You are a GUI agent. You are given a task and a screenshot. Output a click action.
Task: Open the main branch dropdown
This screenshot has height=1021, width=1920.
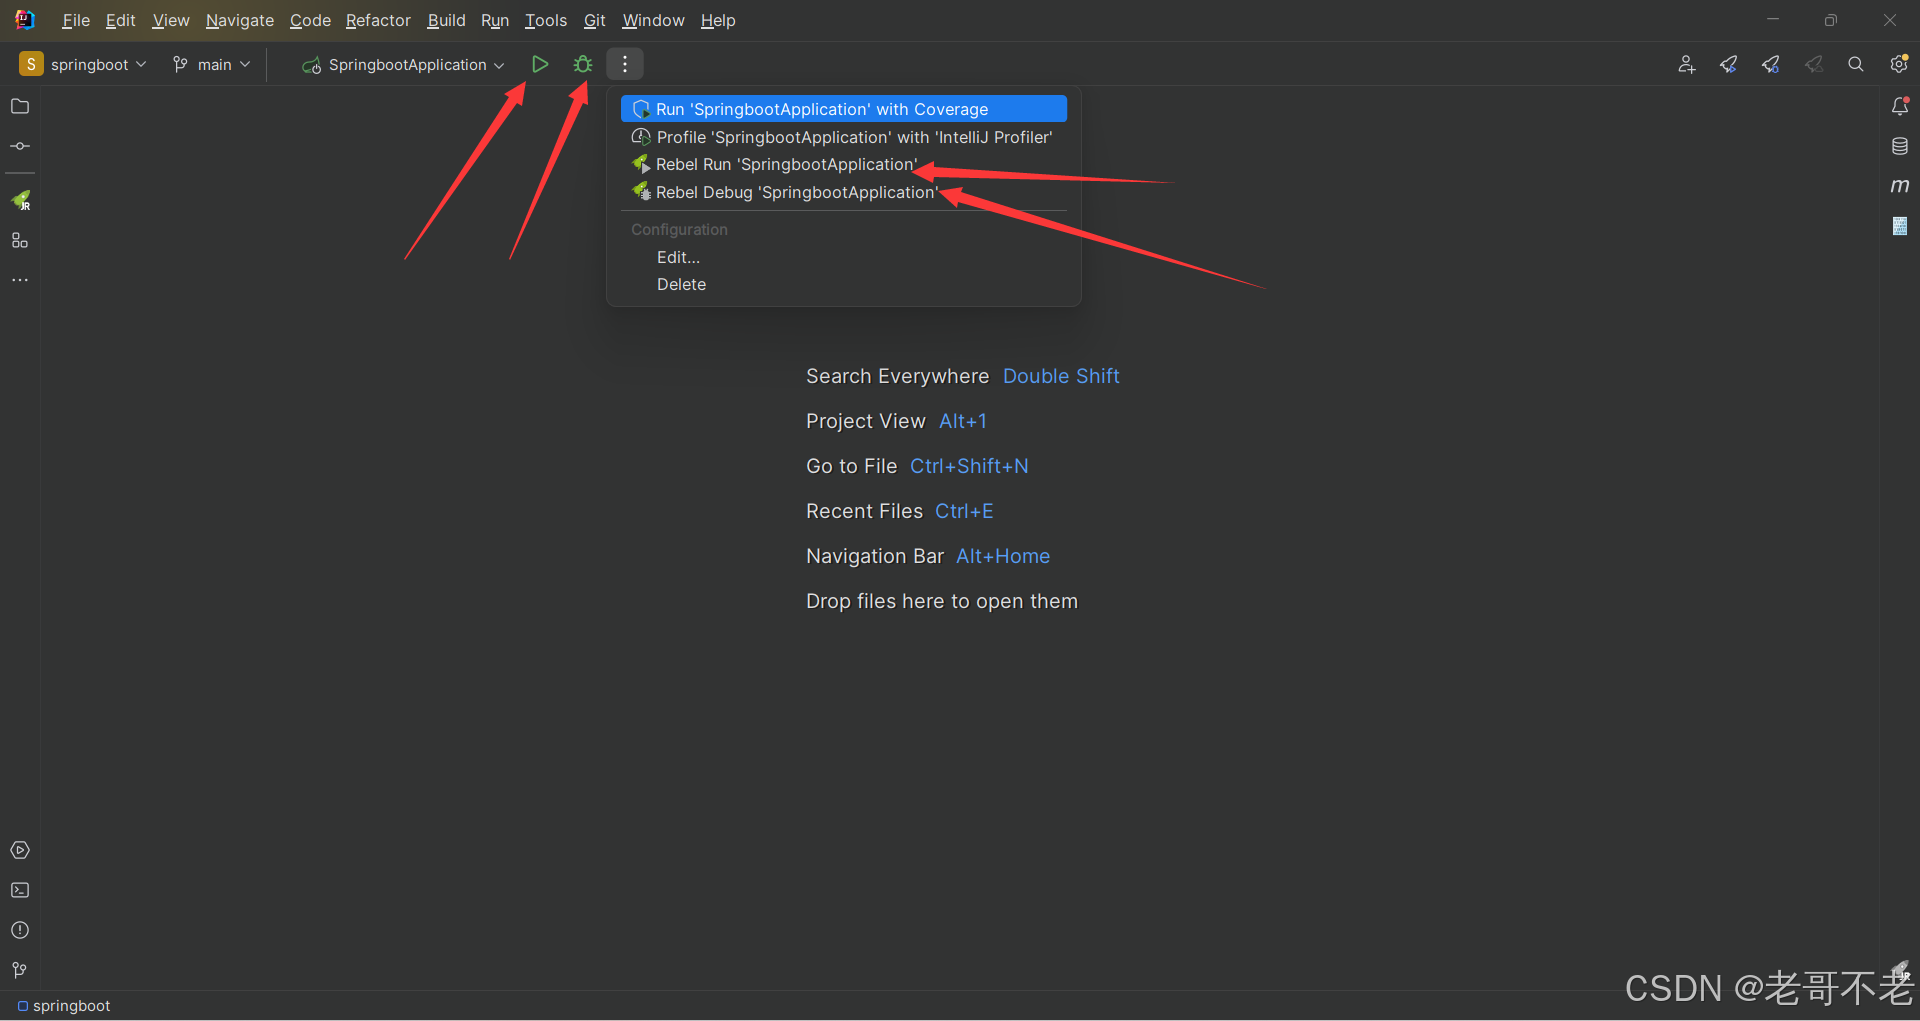(x=211, y=64)
